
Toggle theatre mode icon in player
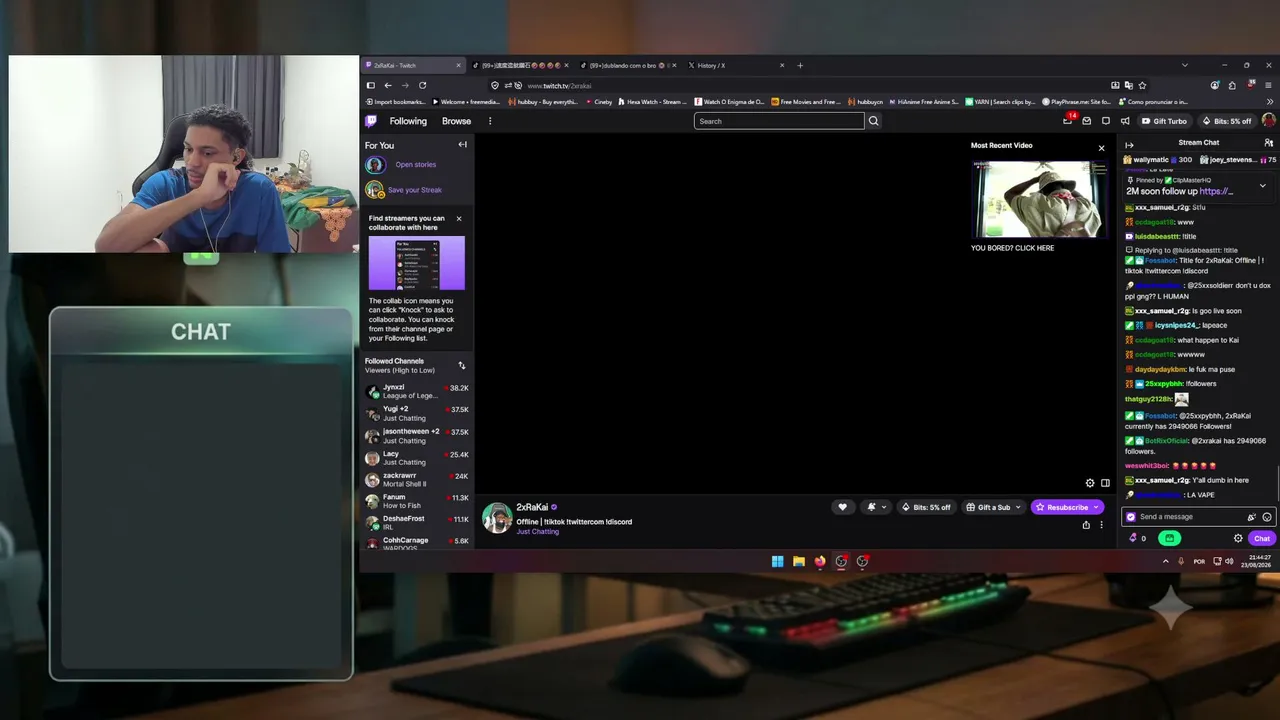[x=1105, y=483]
